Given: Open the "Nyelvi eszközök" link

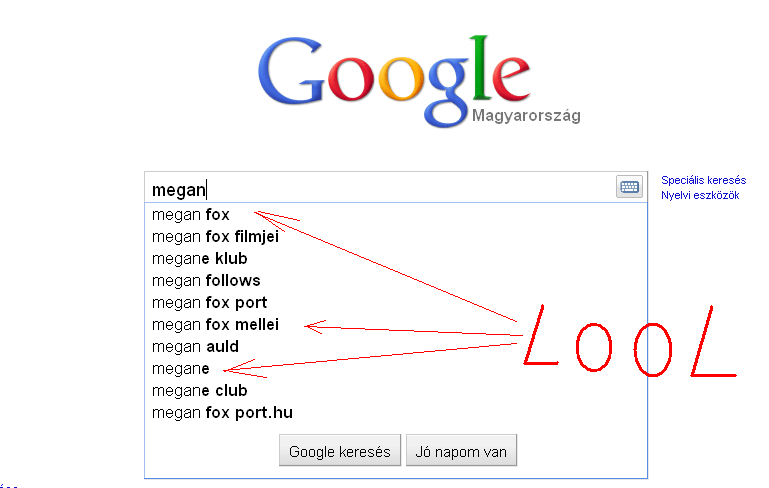Looking at the screenshot, I should [700, 196].
